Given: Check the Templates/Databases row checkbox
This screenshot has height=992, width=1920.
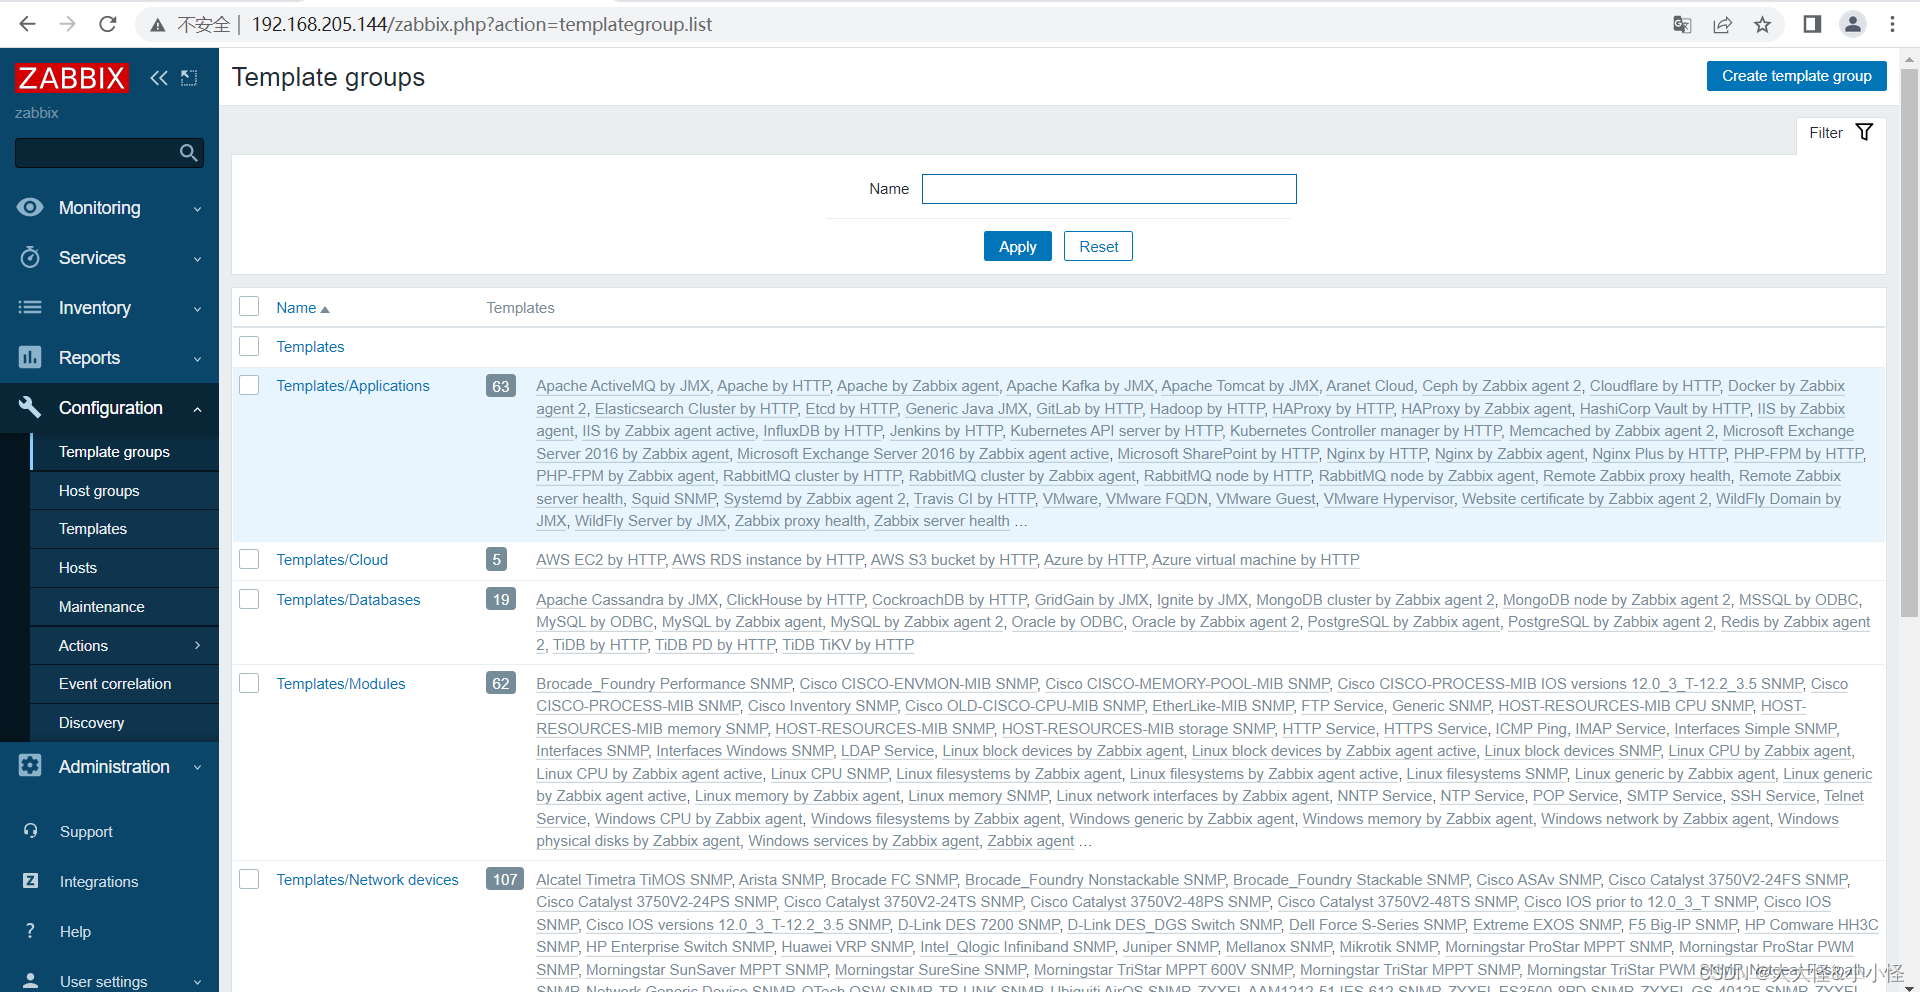Looking at the screenshot, I should tap(249, 599).
